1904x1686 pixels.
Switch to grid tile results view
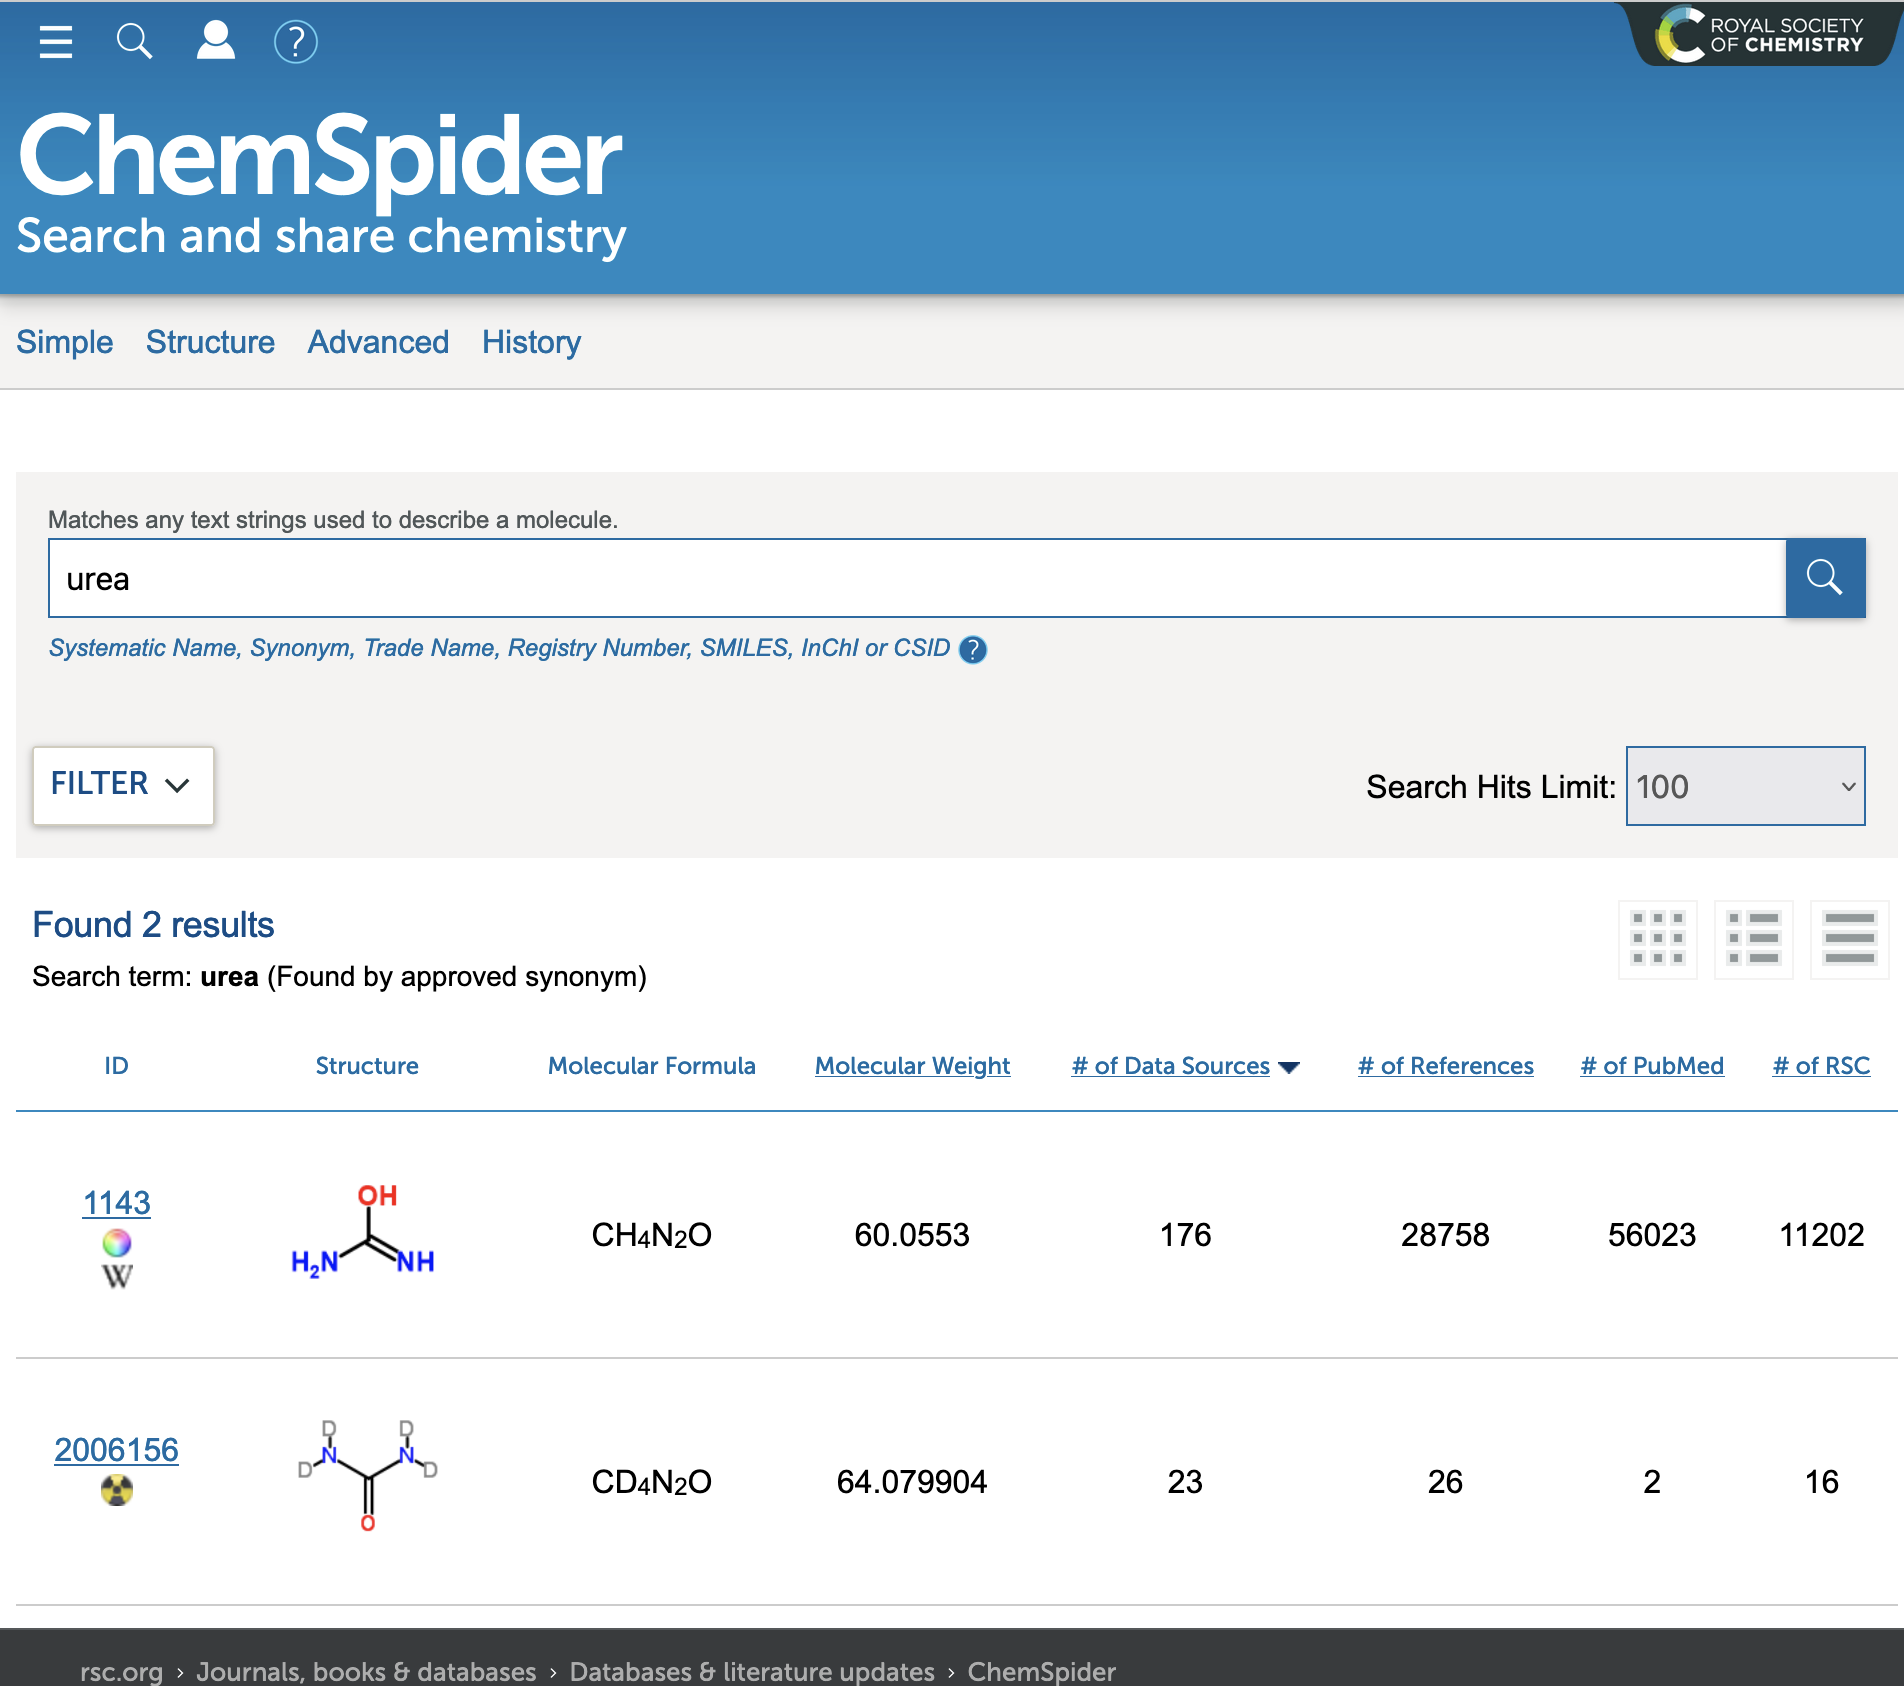(1657, 938)
